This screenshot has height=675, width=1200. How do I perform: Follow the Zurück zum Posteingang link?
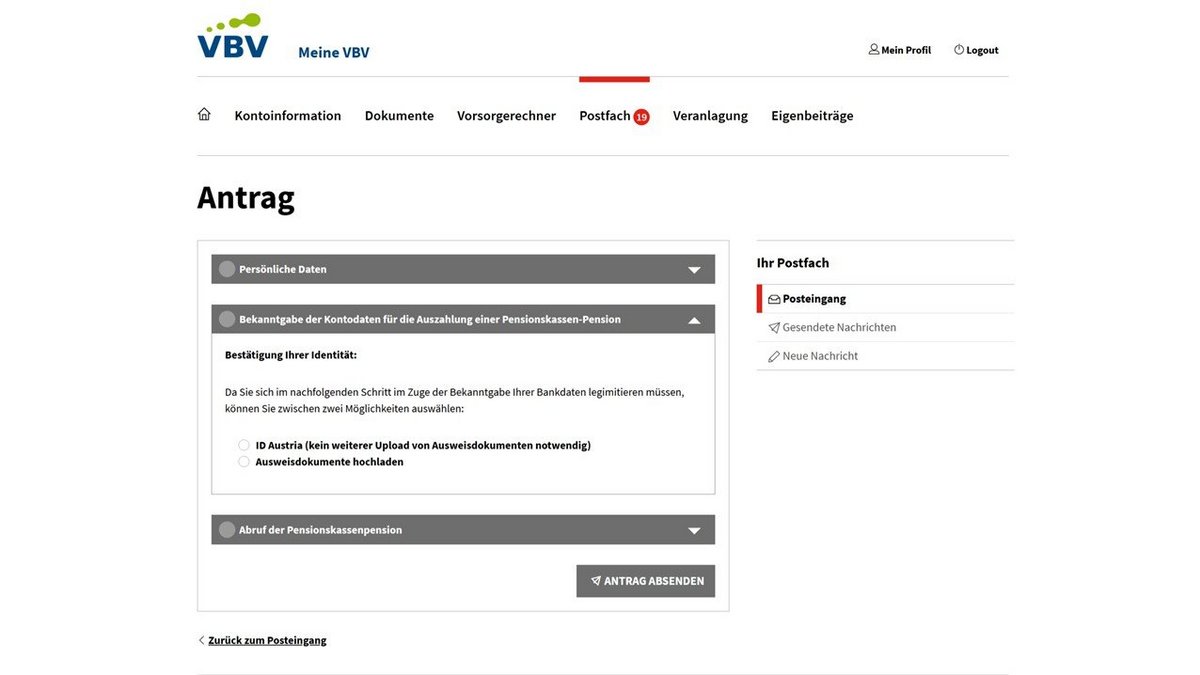(266, 639)
